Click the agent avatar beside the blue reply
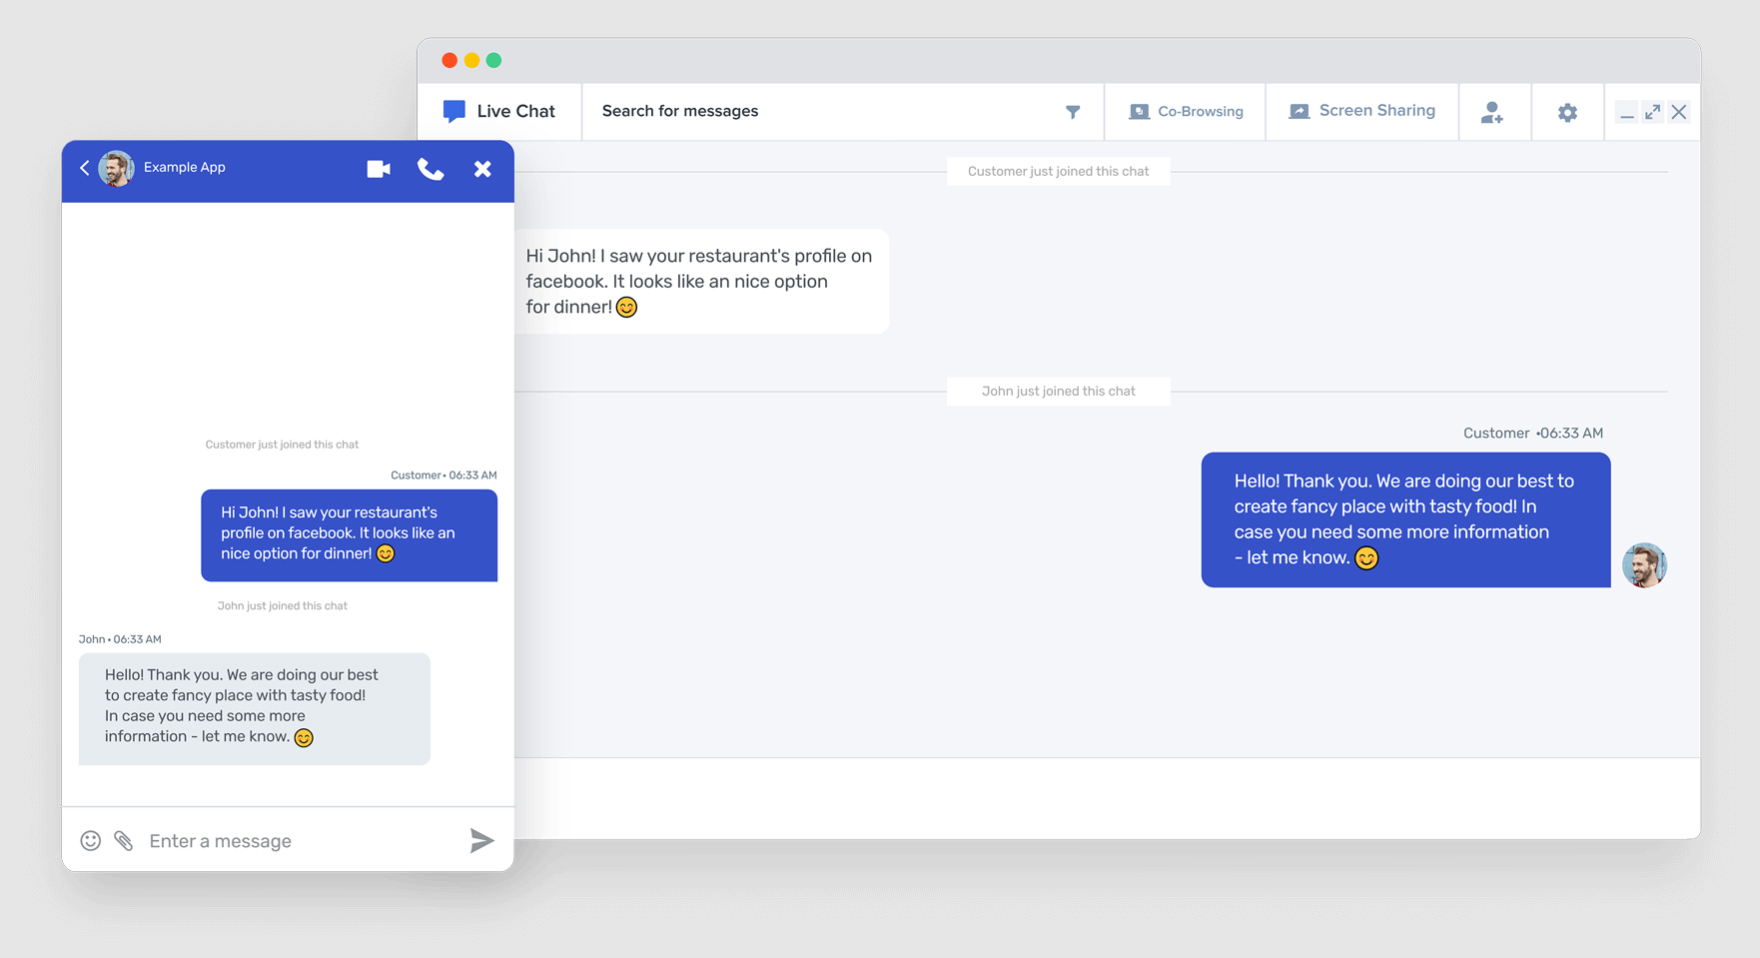Screen dimensions: 1760x958 pyautogui.click(x=1644, y=565)
